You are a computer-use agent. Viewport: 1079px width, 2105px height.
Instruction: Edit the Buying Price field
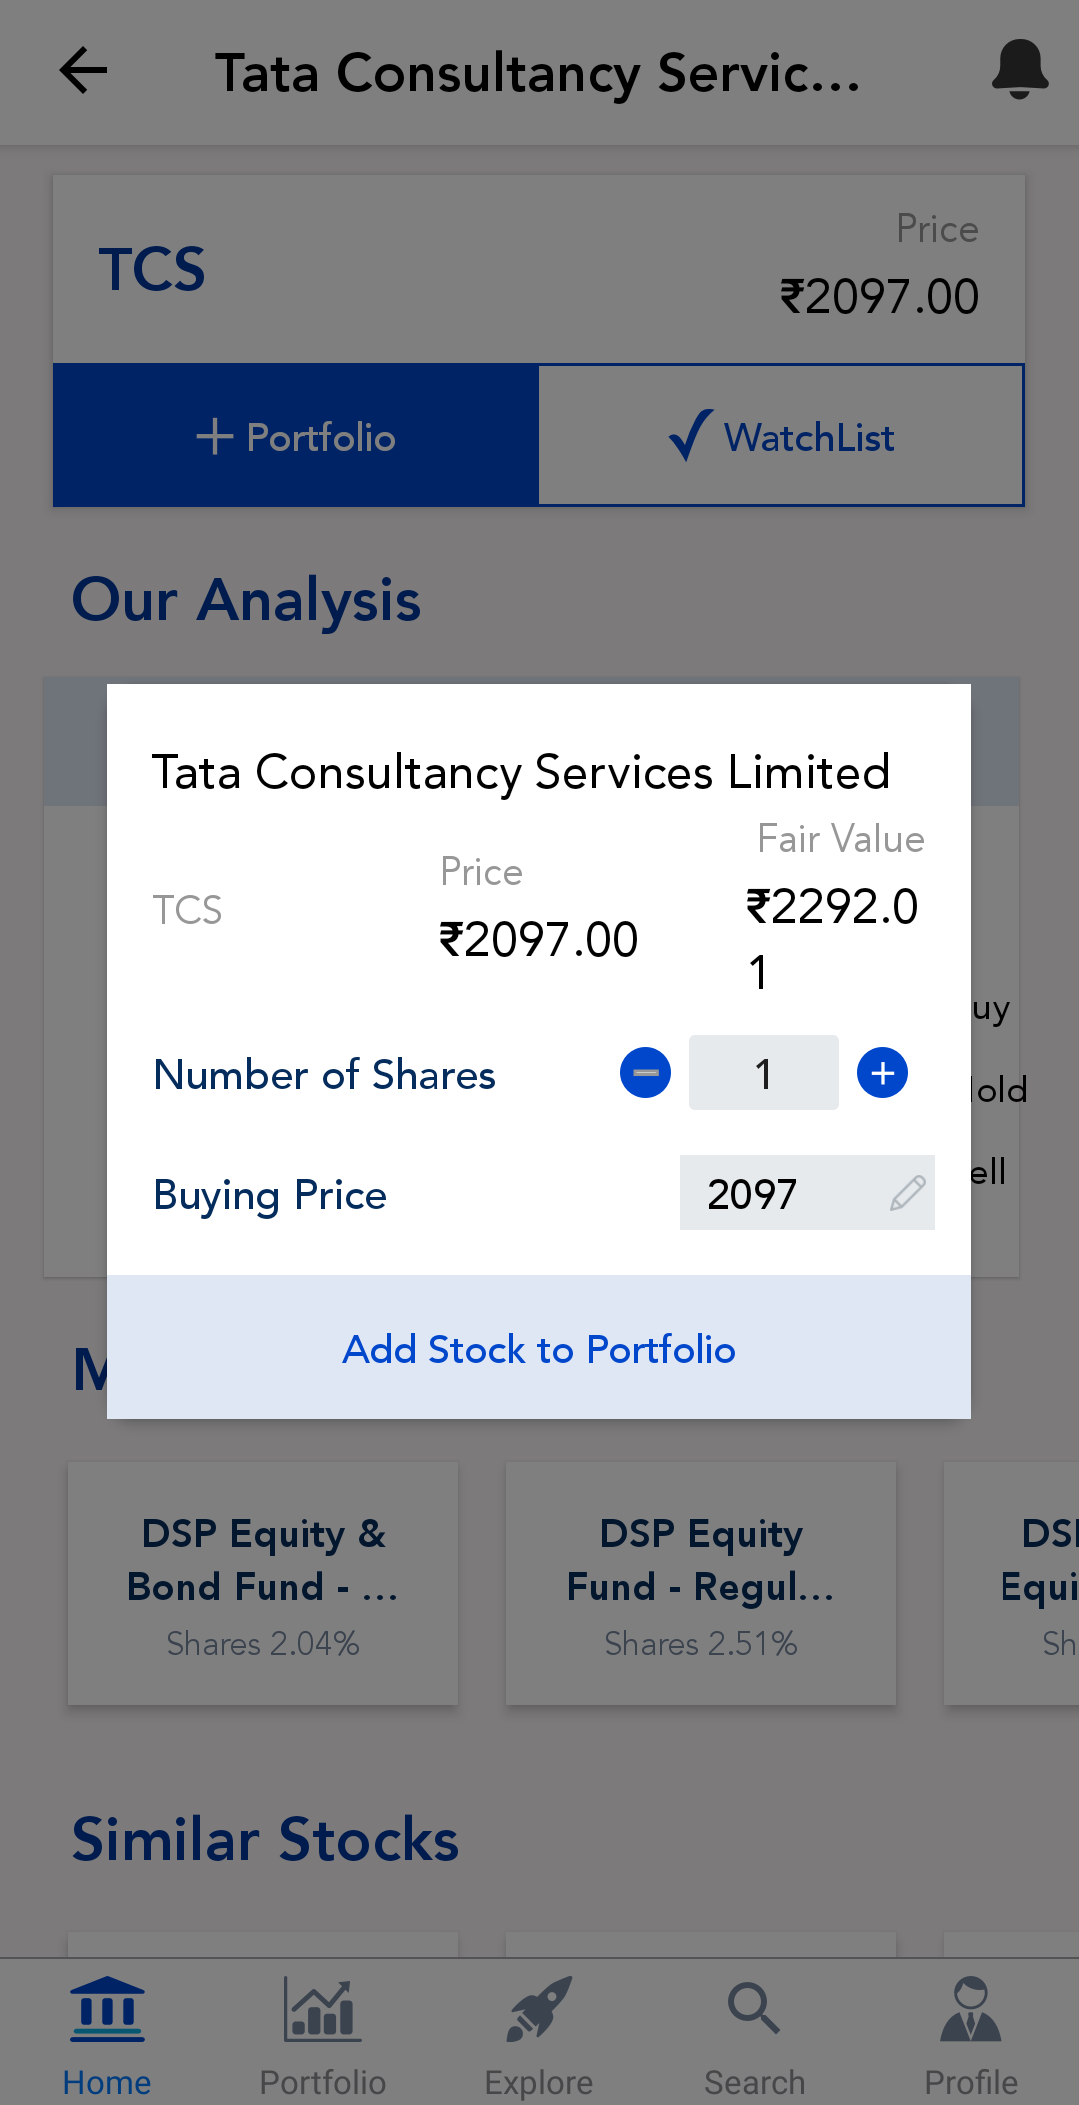coord(780,1194)
